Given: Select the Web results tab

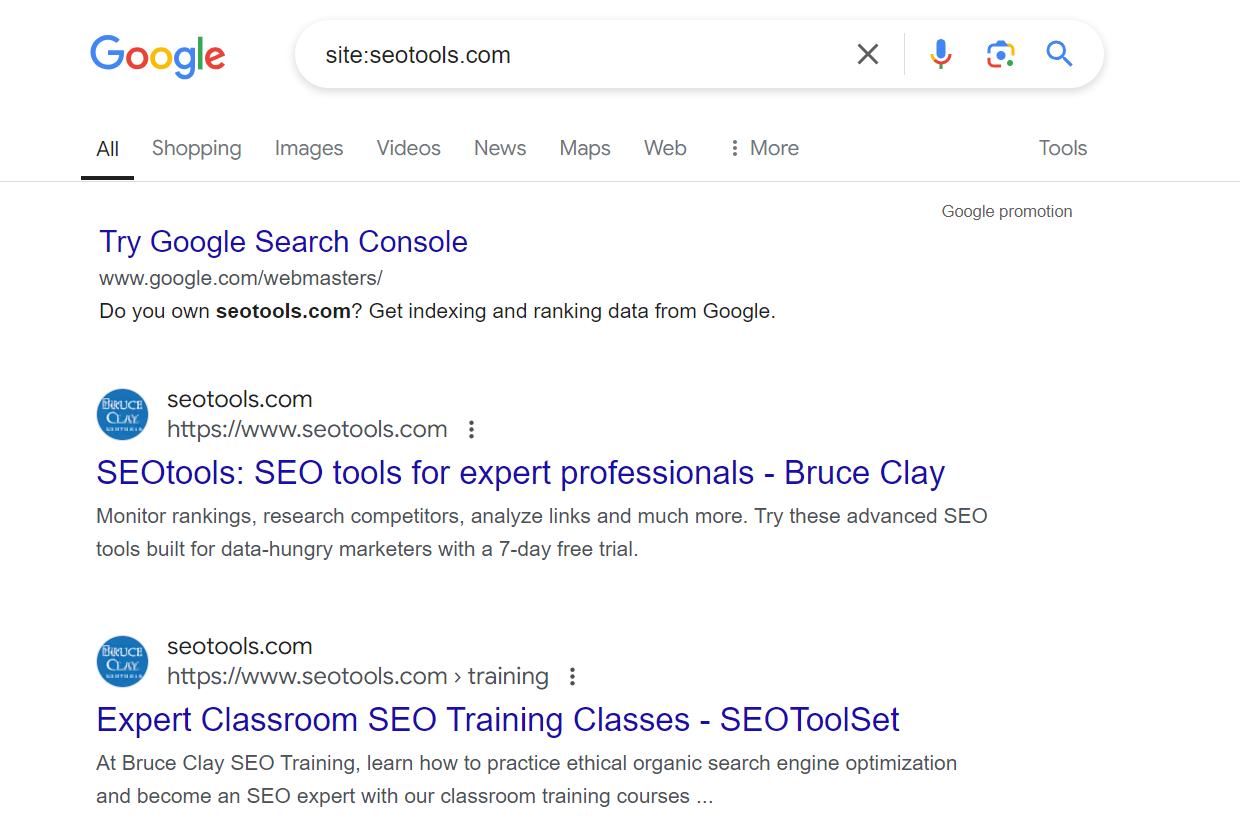Looking at the screenshot, I should click(x=665, y=148).
